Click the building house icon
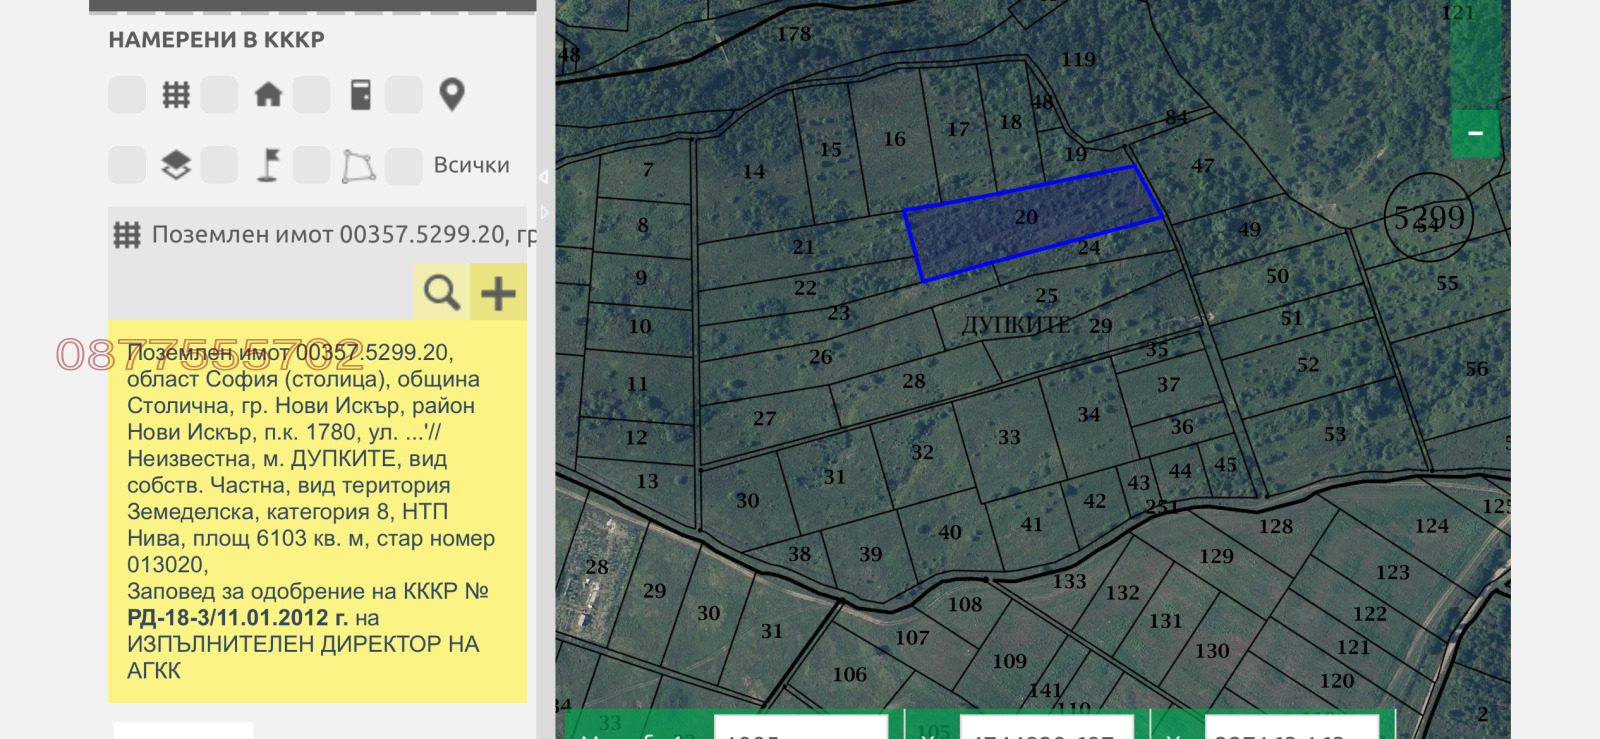Viewport: 1600px width, 739px height. 268,95
